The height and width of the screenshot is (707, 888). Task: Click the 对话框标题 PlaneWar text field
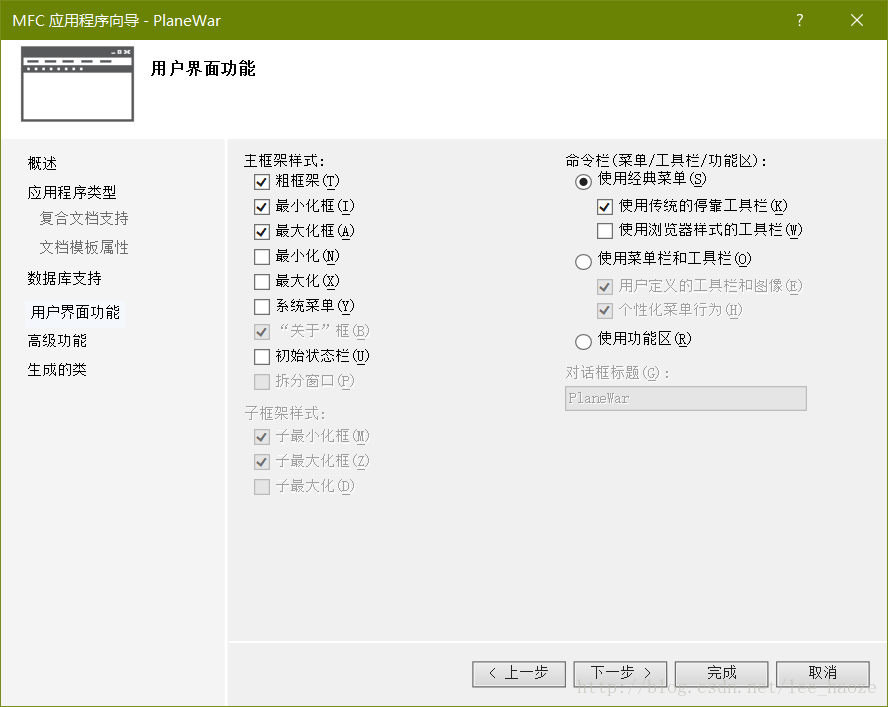686,398
